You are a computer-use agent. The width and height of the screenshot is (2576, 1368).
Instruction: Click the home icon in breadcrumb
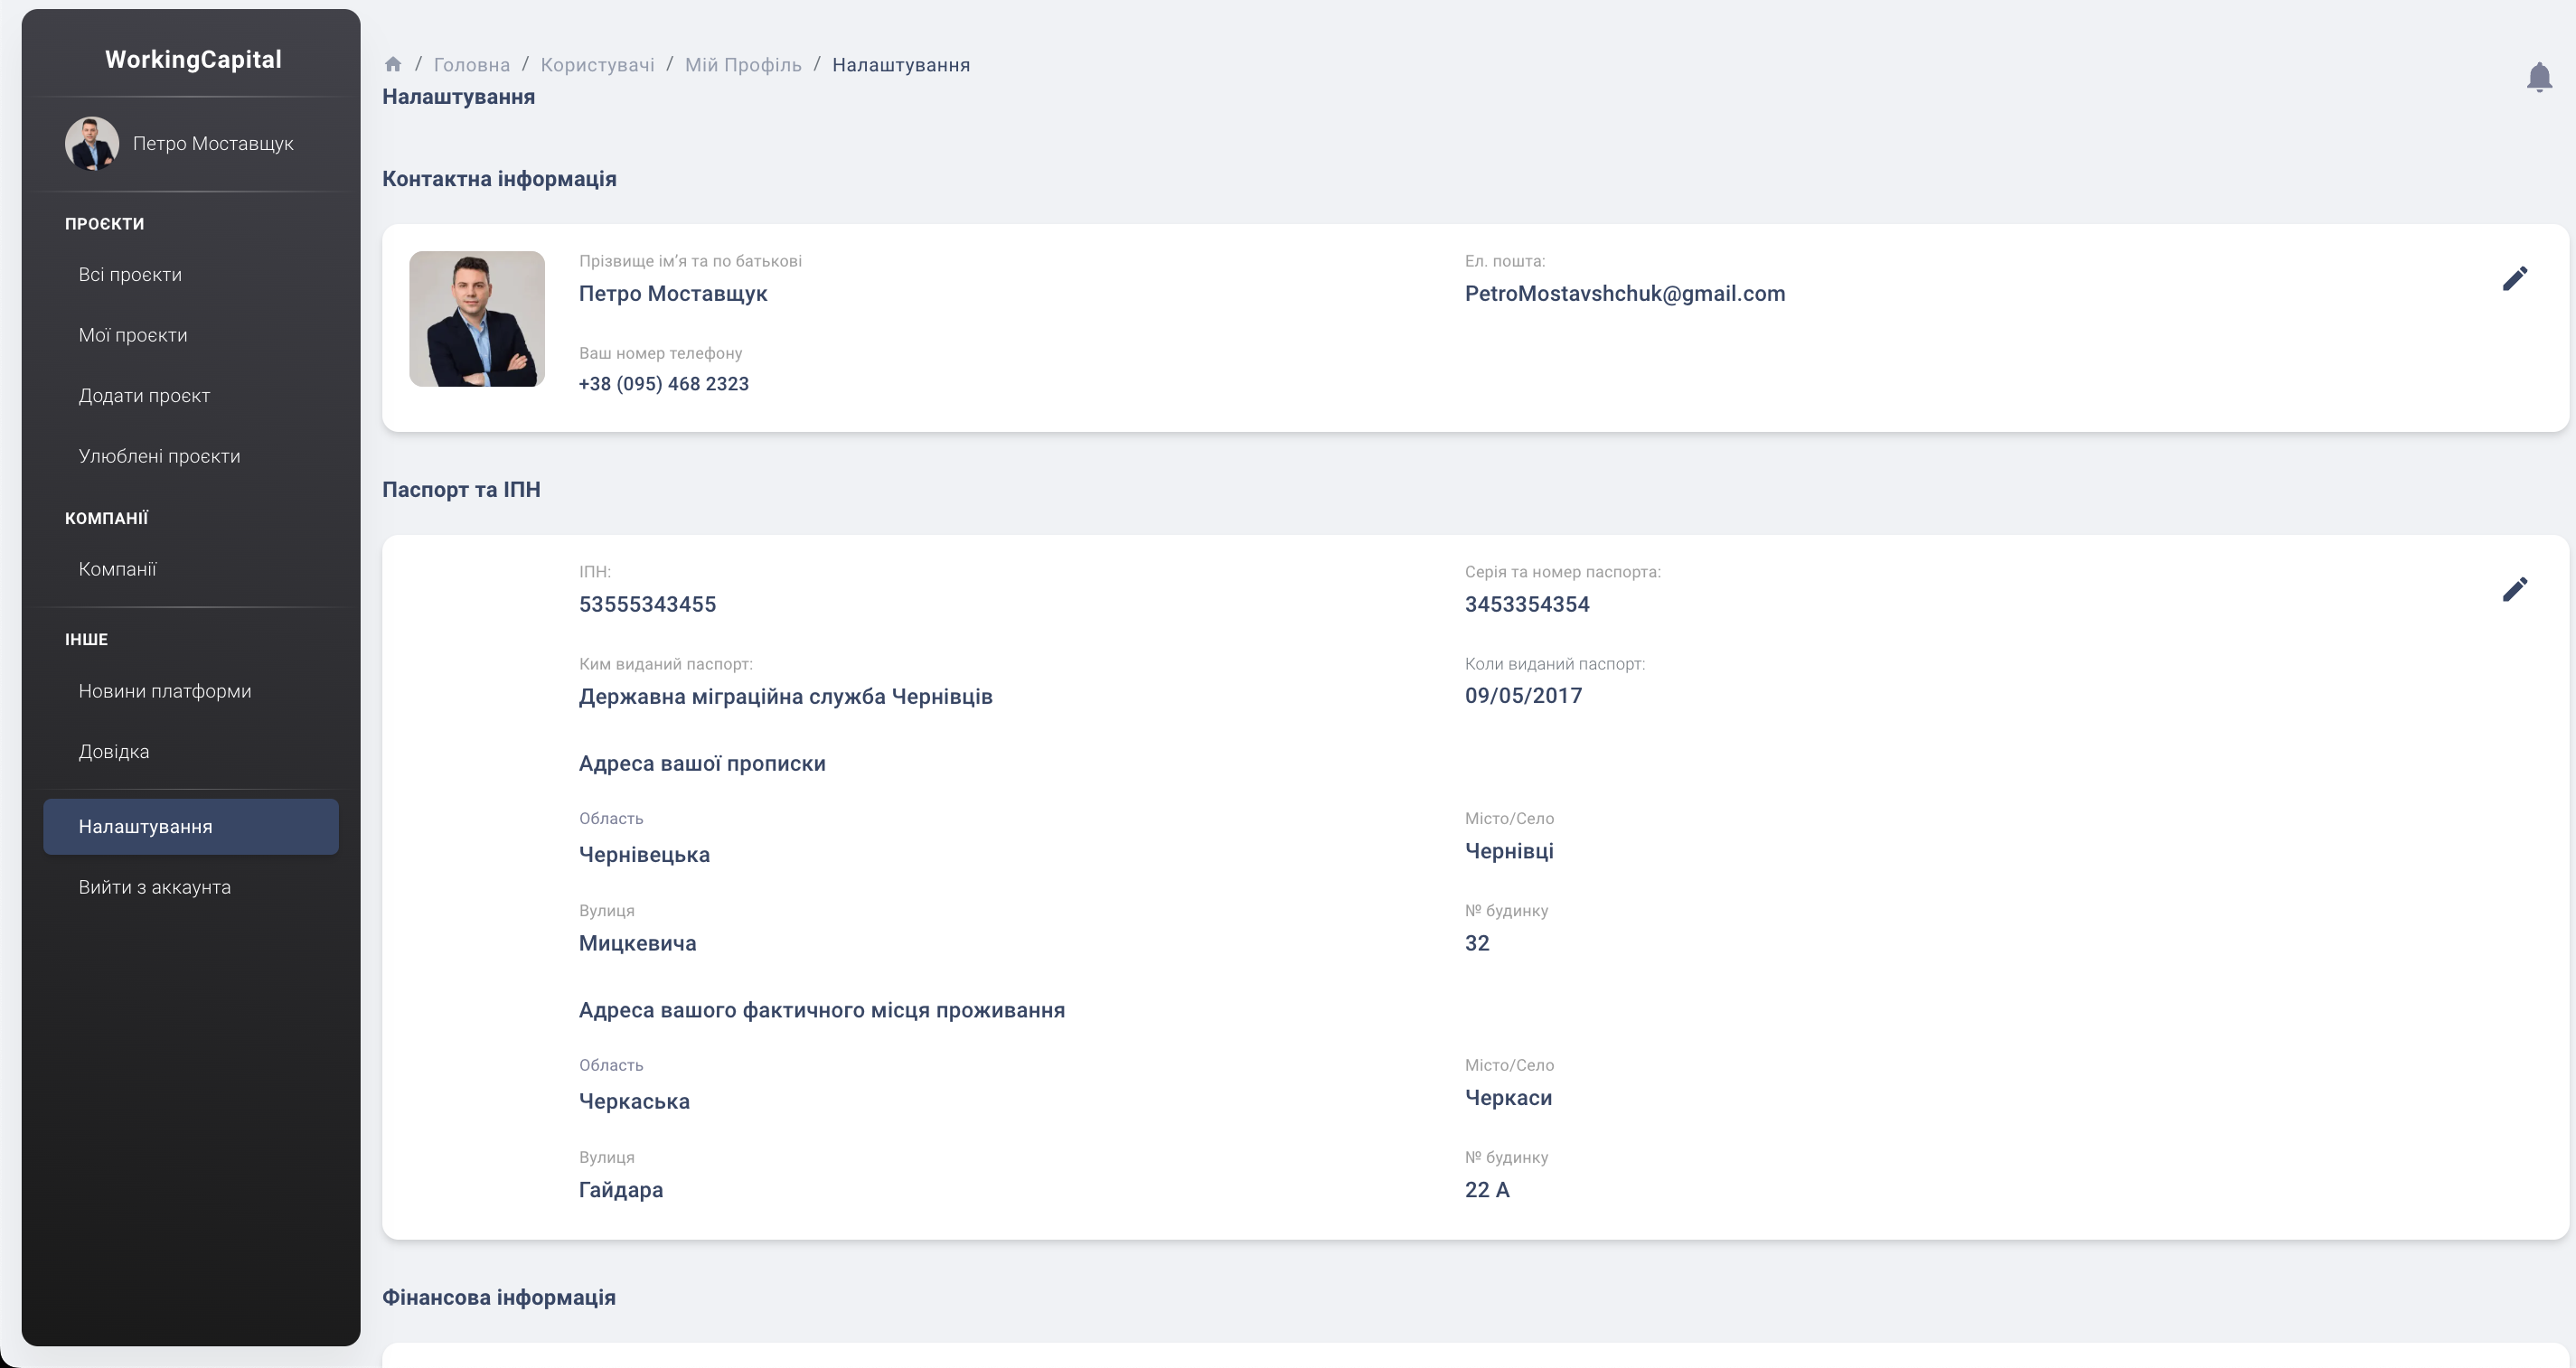[x=393, y=65]
